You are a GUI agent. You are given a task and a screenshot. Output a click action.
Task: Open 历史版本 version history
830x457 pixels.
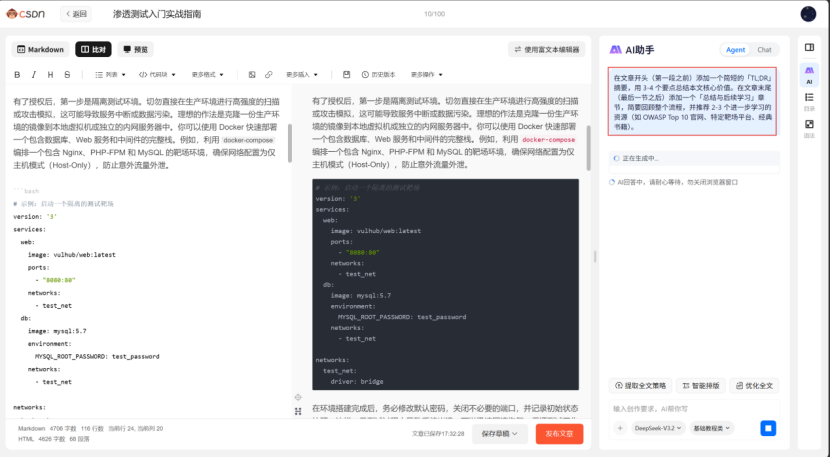tap(378, 75)
